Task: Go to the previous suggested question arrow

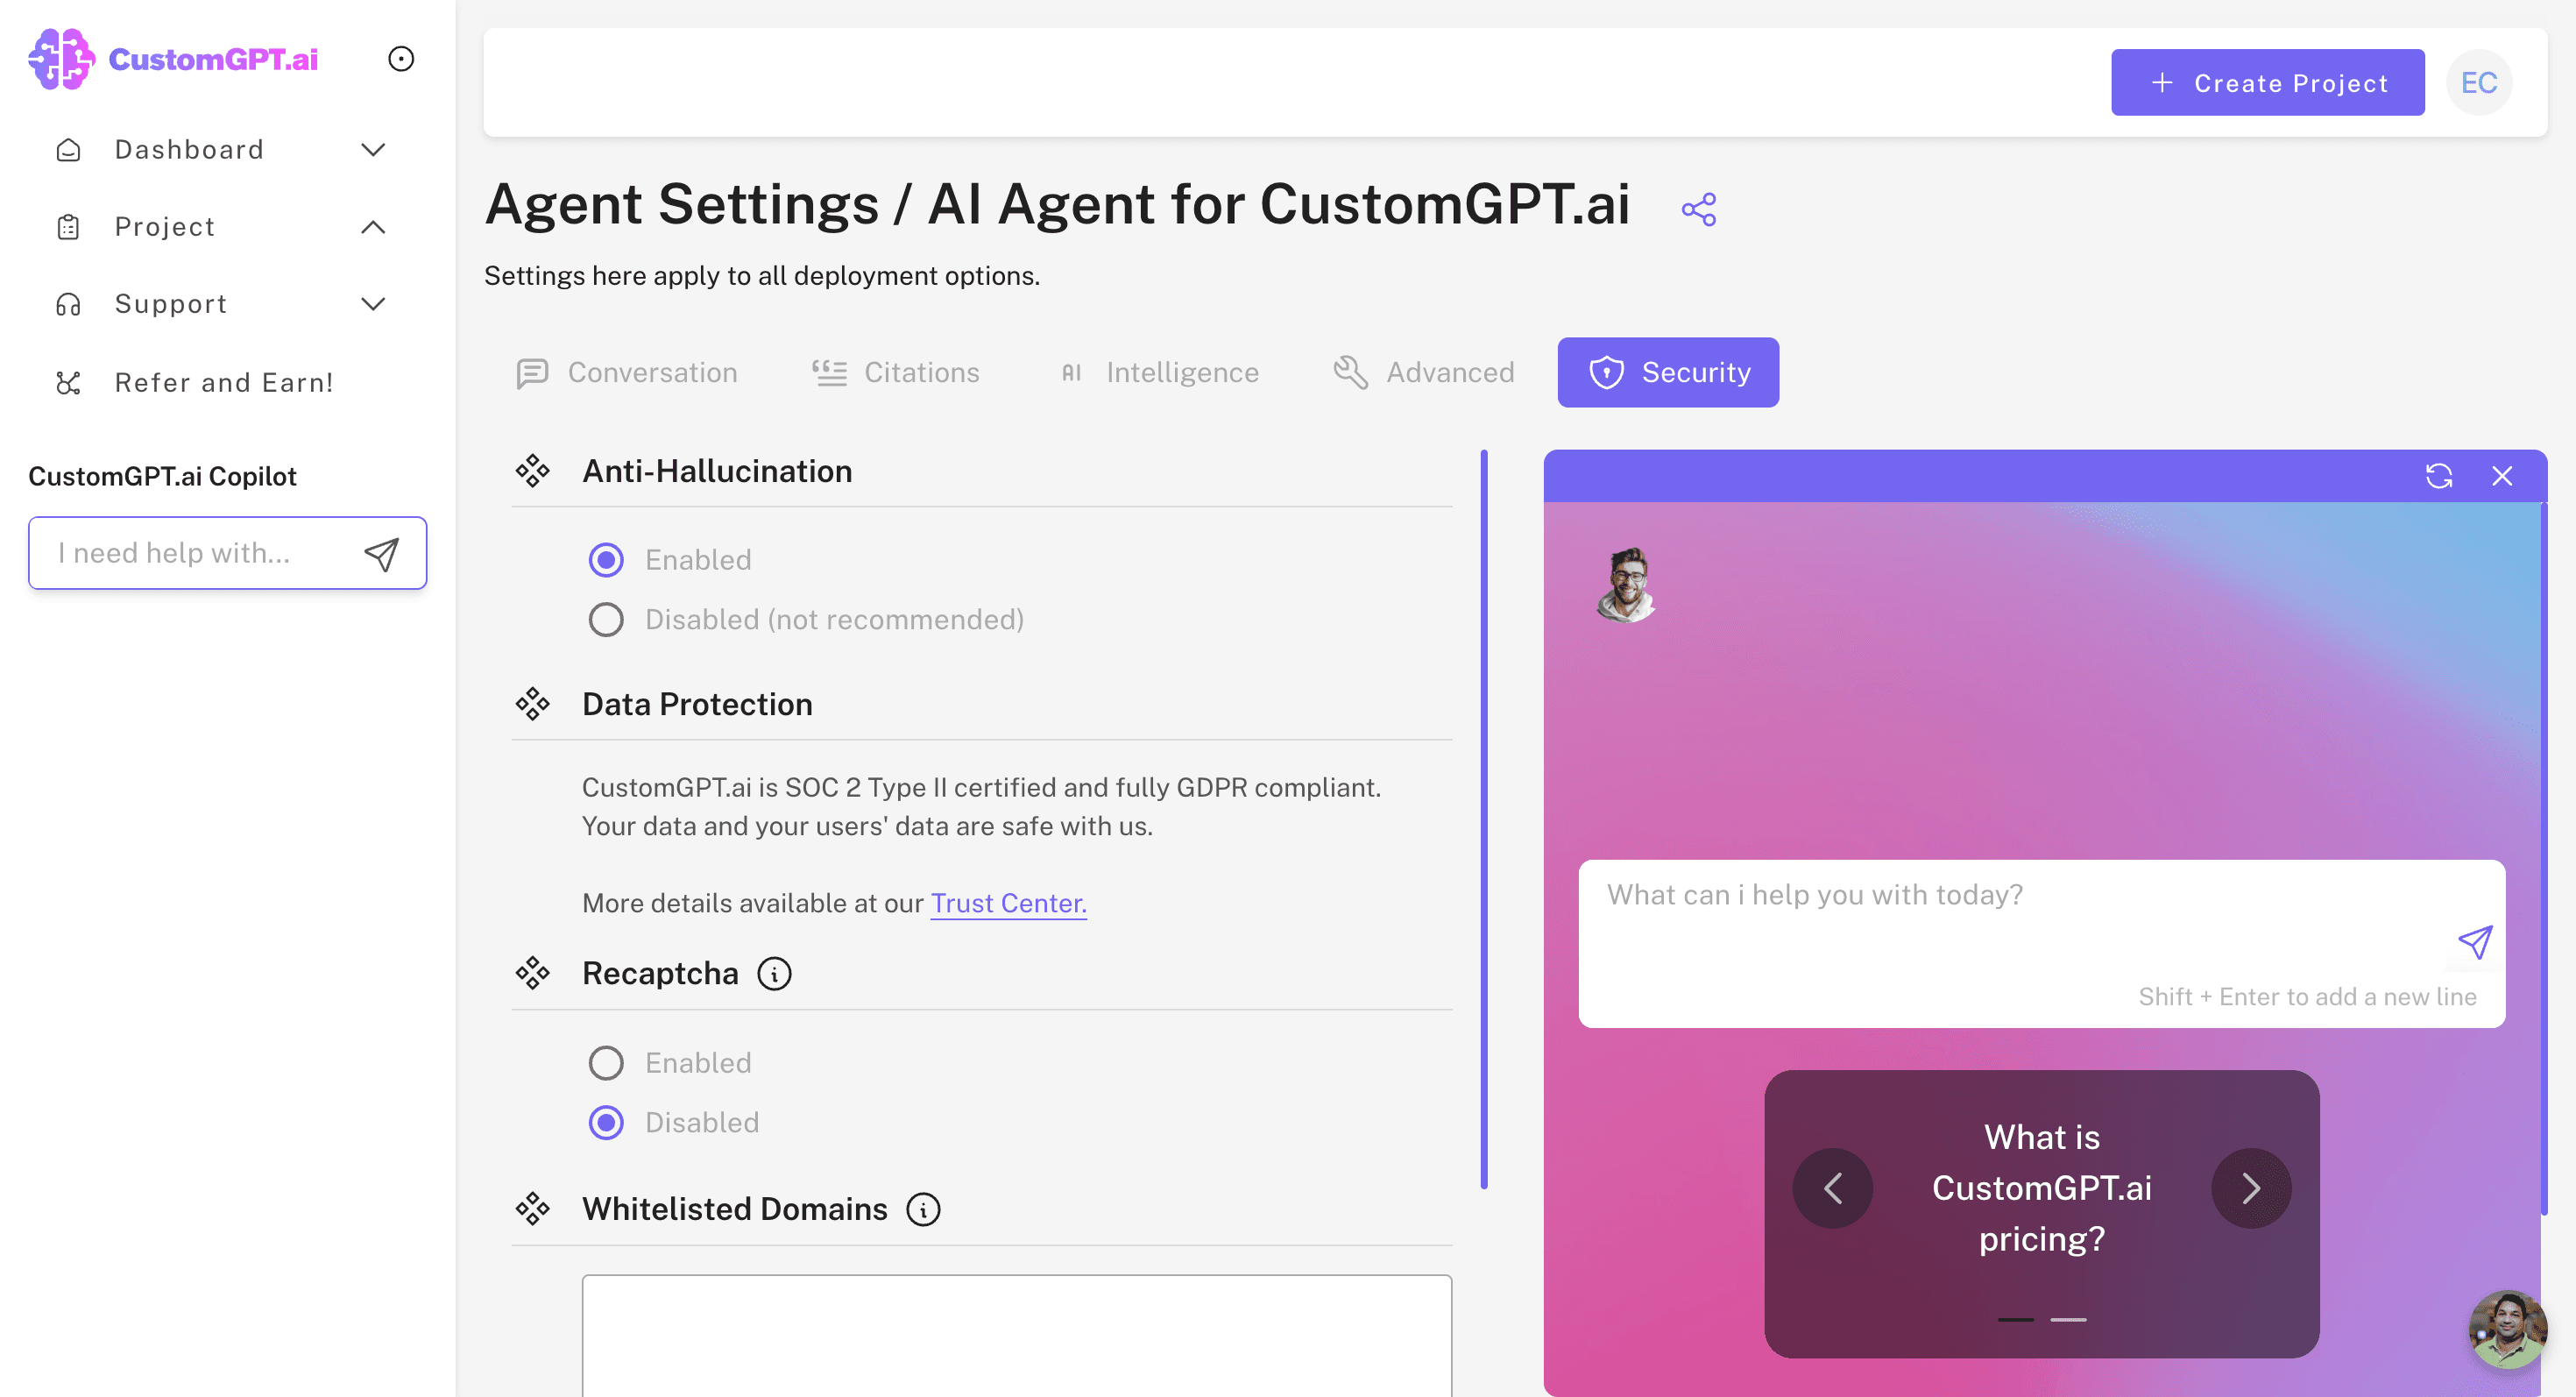Action: [x=1832, y=1188]
